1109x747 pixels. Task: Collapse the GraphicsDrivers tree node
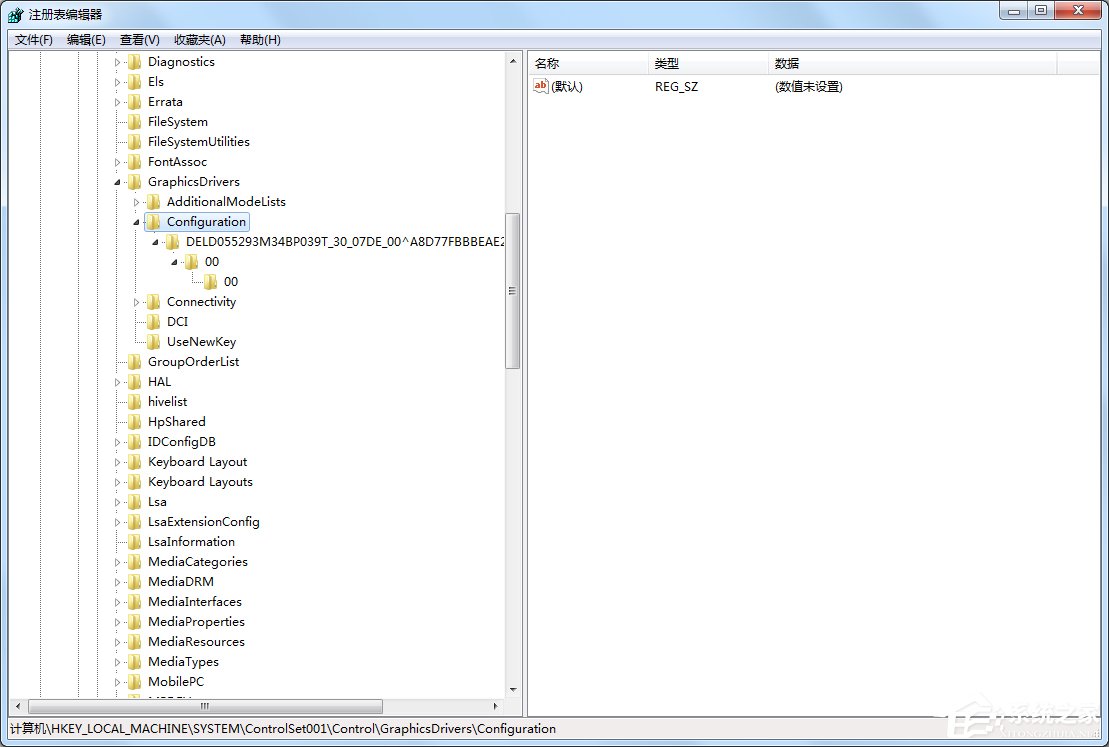coord(116,182)
